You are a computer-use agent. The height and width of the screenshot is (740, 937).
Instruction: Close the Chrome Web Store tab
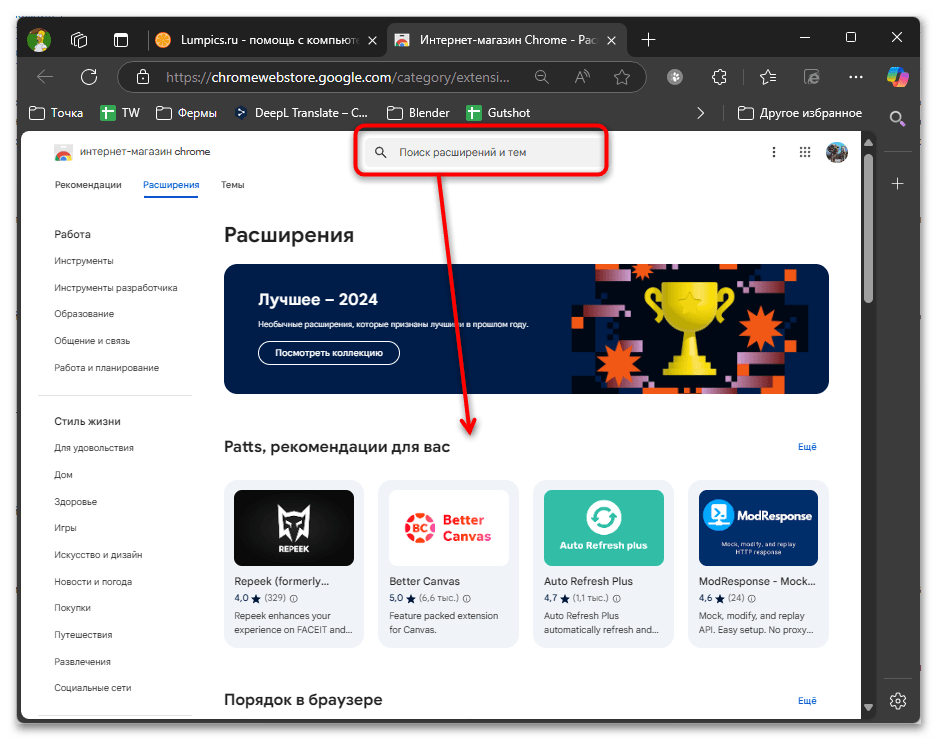[611, 40]
